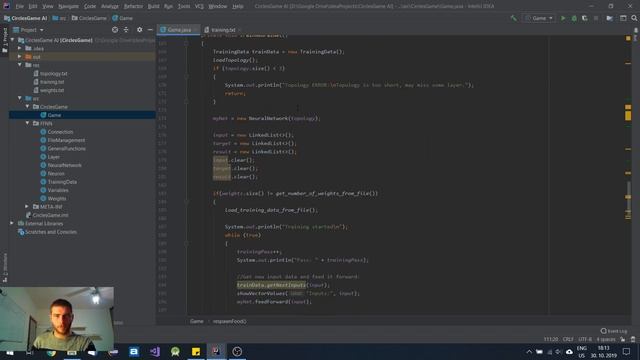
Task: Collapse the CirclesGame package arrow
Action: tap(27, 107)
